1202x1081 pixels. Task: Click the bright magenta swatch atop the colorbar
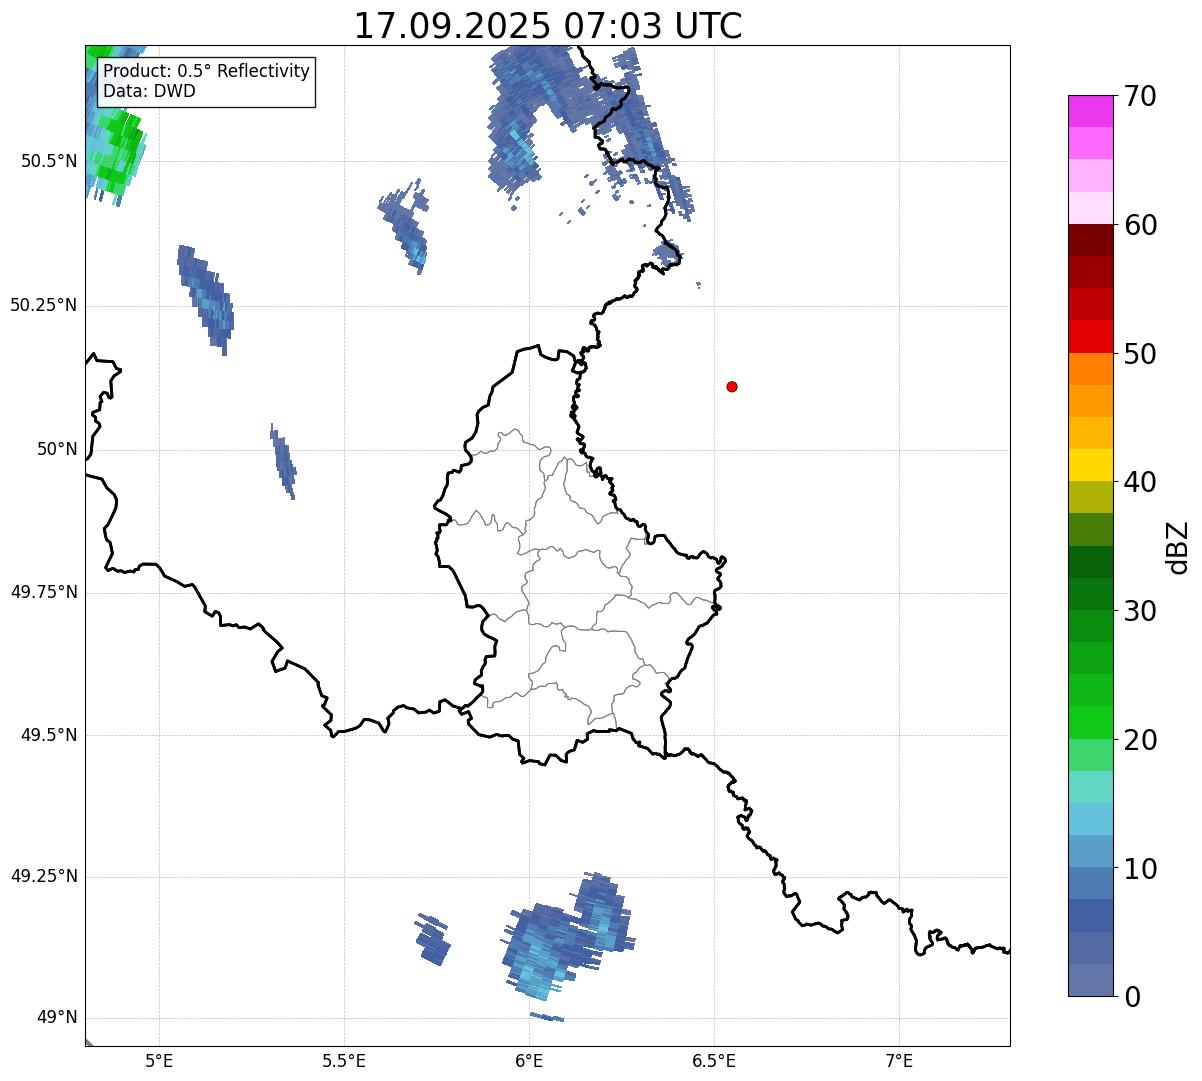[1090, 111]
